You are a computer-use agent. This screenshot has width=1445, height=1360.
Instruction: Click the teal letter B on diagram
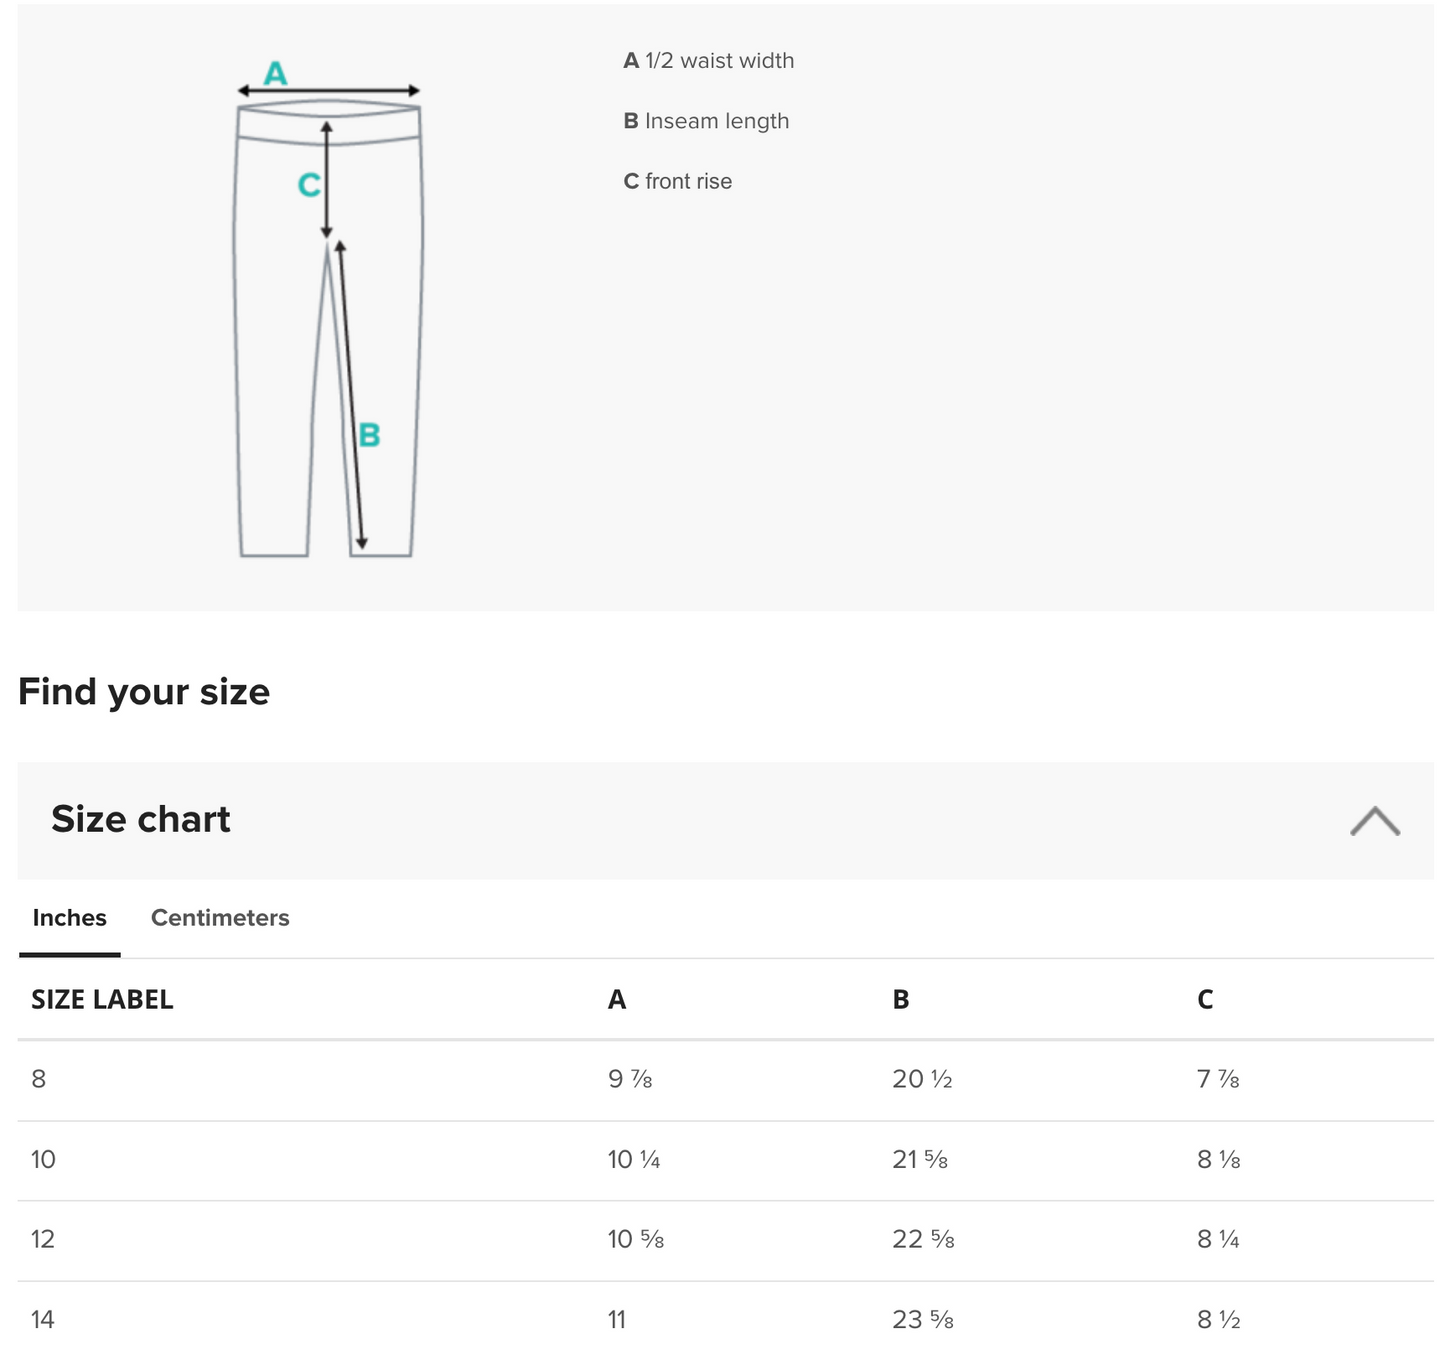369,435
